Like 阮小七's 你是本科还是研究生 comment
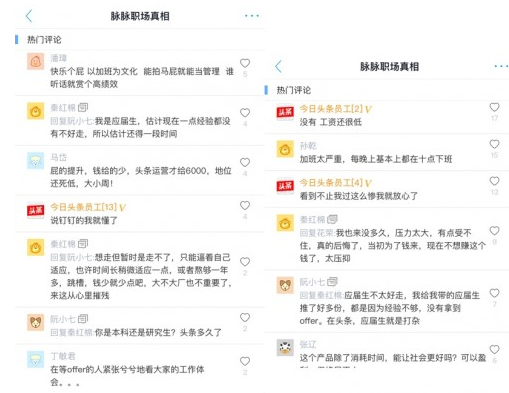Image resolution: width=509 pixels, height=393 pixels. pos(245,318)
